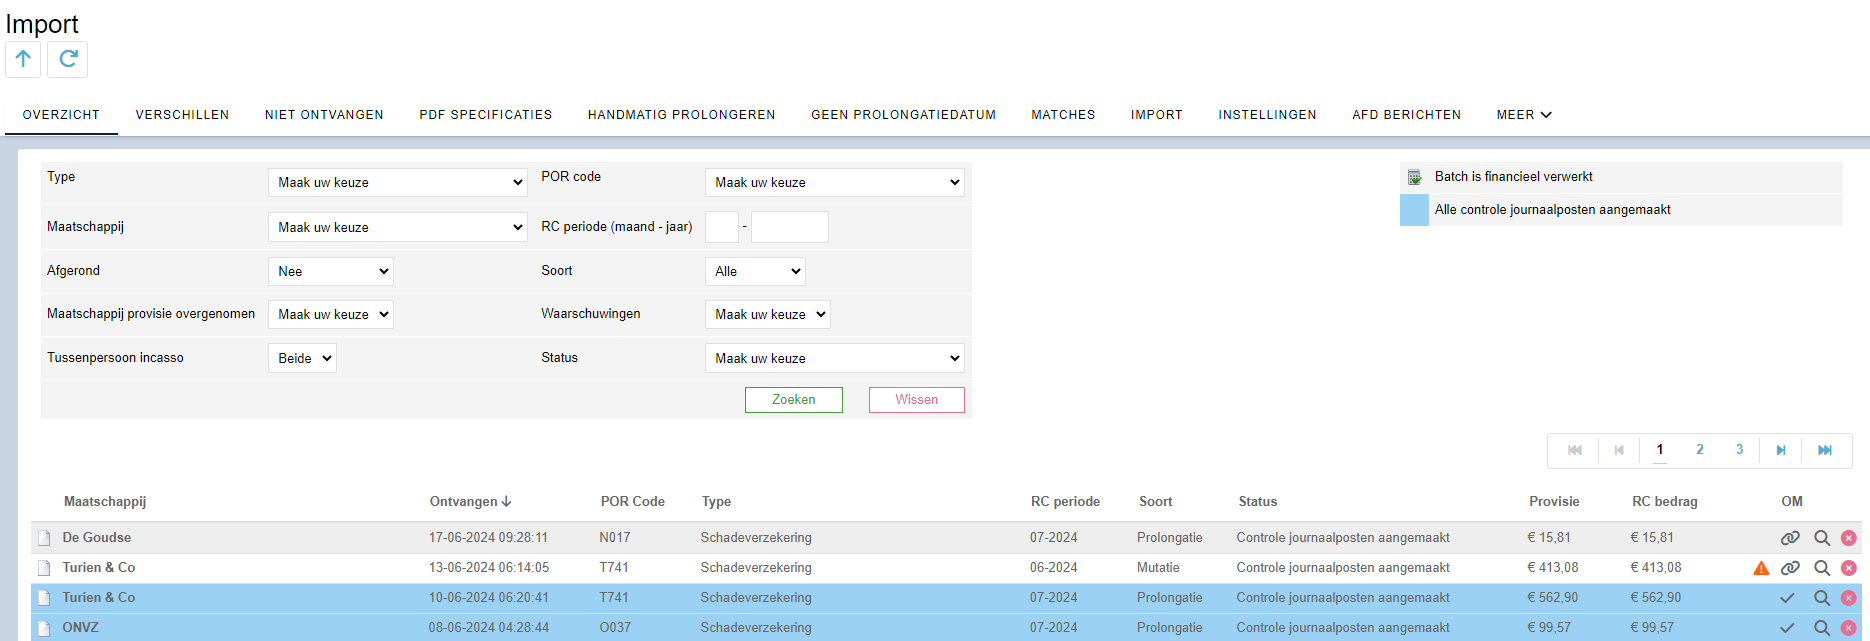
Task: Click red X icon in the € 562,90 row
Action: point(1849,598)
